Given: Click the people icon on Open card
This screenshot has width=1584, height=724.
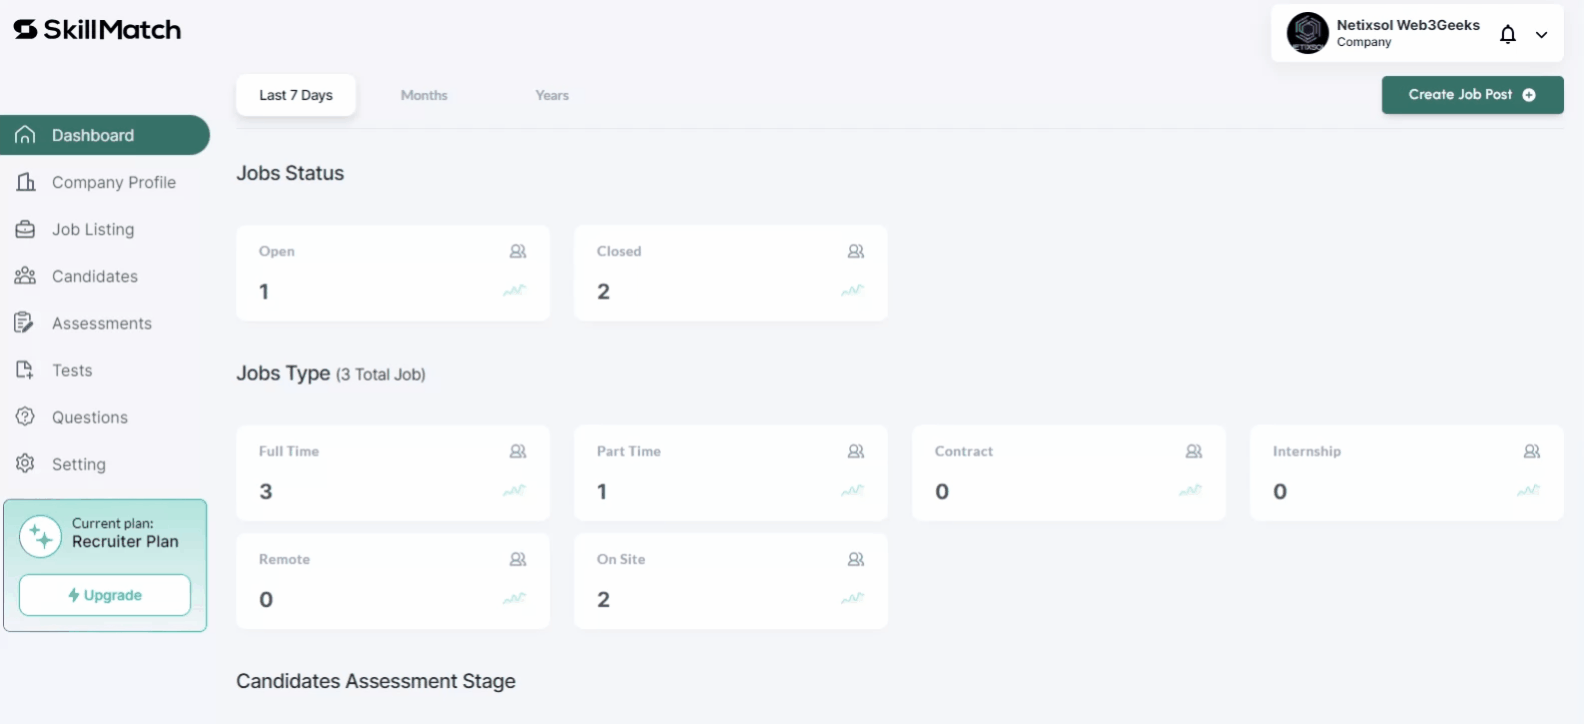Looking at the screenshot, I should (x=518, y=251).
